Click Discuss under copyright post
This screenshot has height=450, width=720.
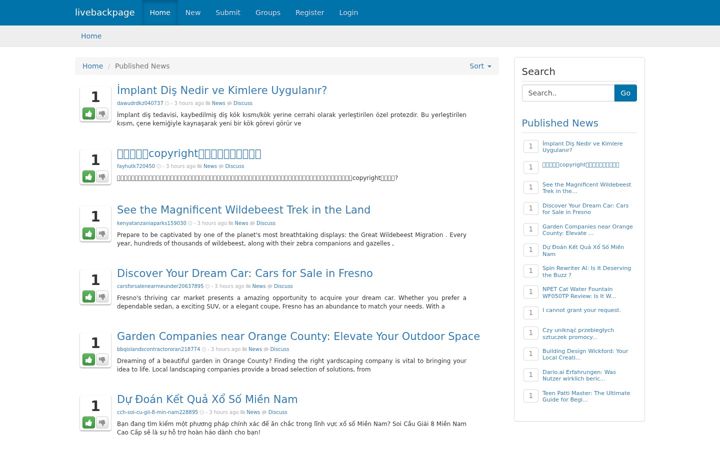point(234,166)
